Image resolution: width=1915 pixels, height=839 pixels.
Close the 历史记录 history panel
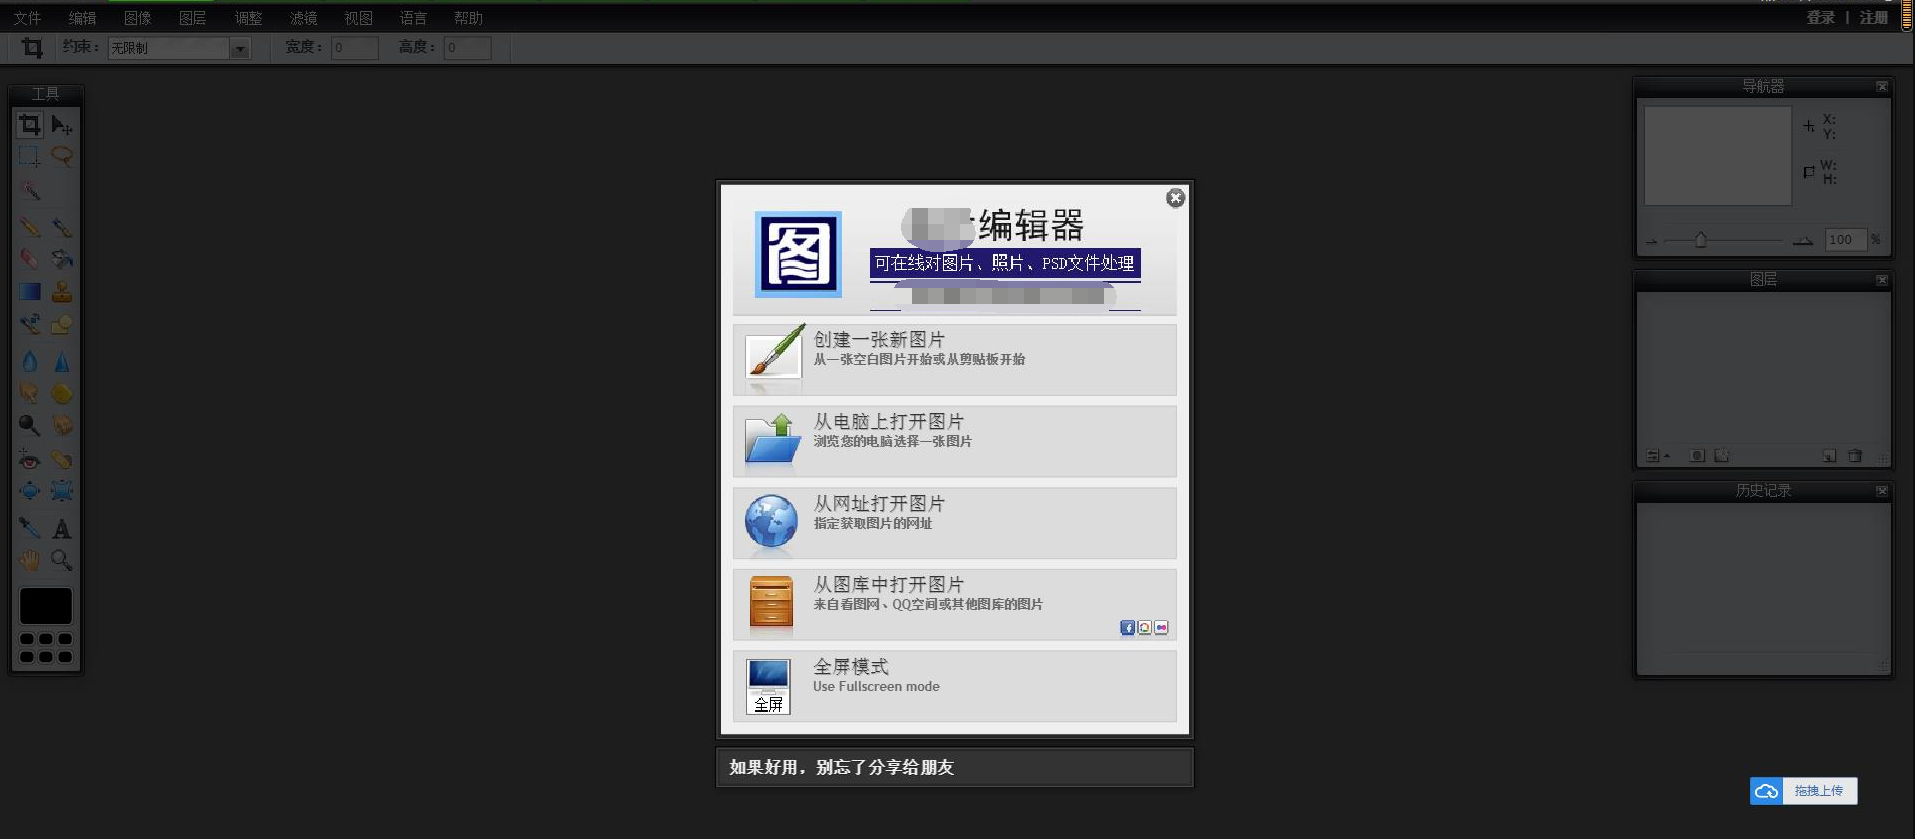[x=1882, y=491]
